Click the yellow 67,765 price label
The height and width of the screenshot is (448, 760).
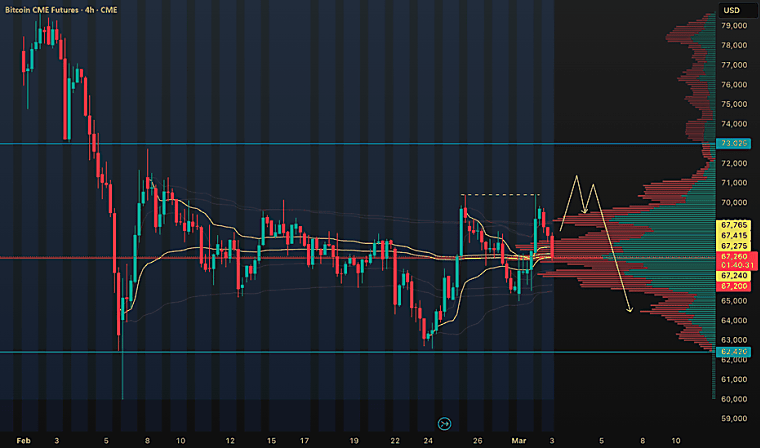pyautogui.click(x=733, y=225)
